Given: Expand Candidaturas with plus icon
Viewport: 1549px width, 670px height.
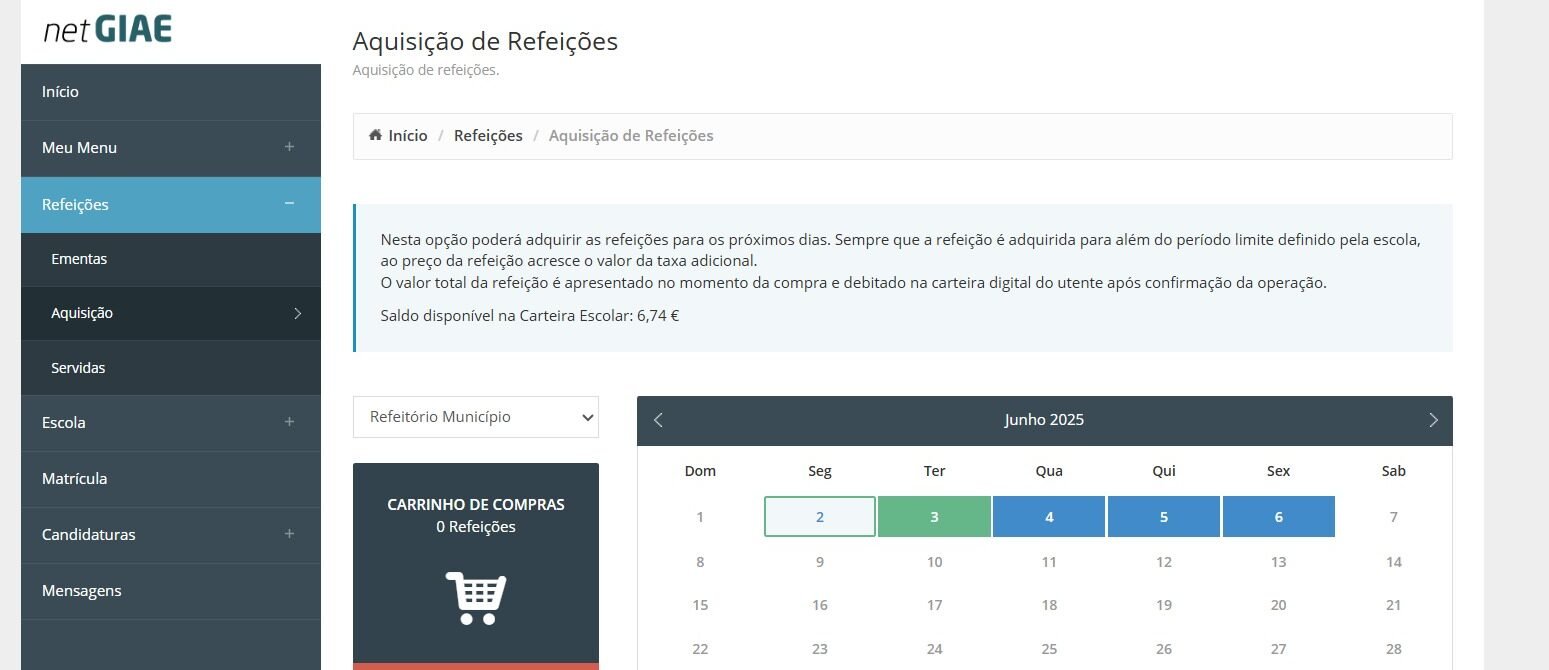Looking at the screenshot, I should [x=289, y=534].
